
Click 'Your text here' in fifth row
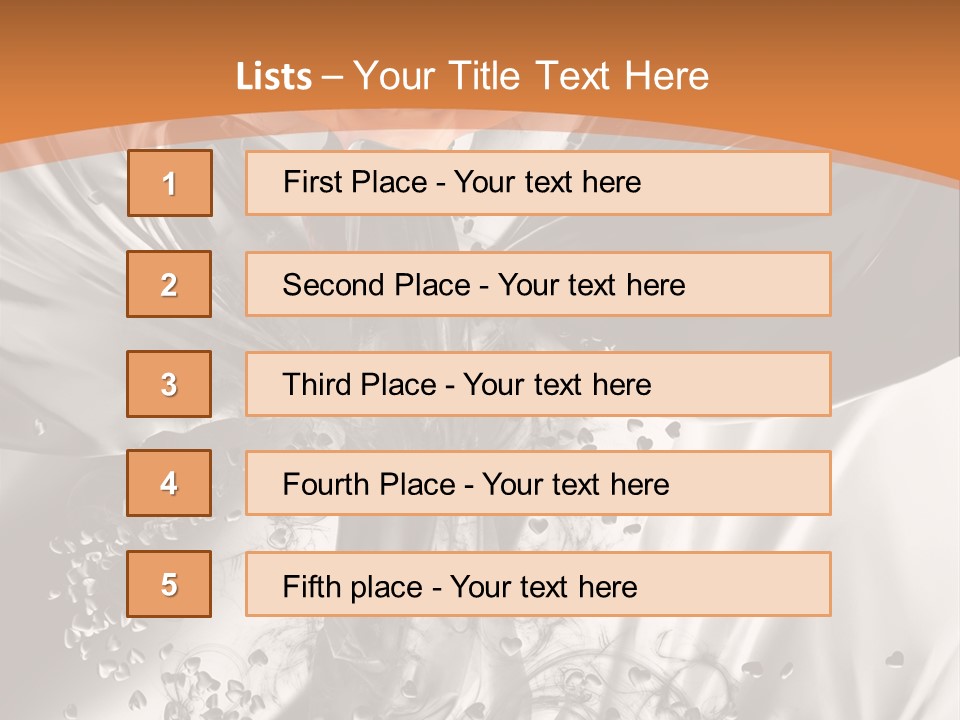coord(543,586)
